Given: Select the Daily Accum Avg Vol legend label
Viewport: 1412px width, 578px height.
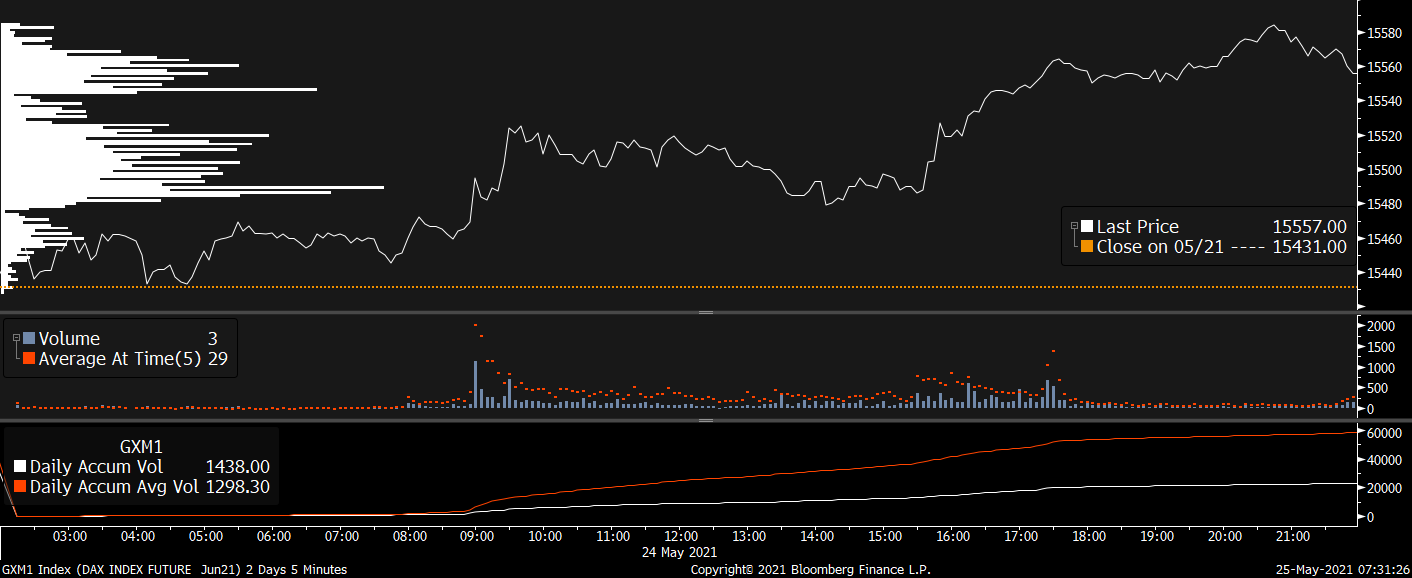Looking at the screenshot, I should click(113, 487).
